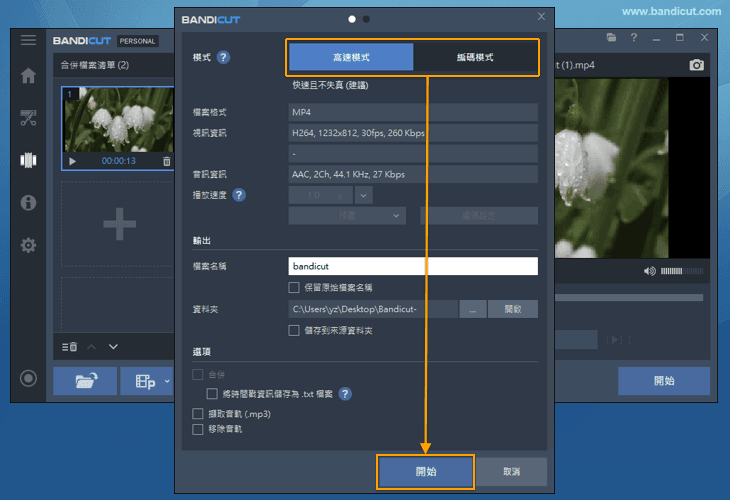The height and width of the screenshot is (500, 730).
Task: Click help icon next to 播放速度
Action: click(239, 195)
